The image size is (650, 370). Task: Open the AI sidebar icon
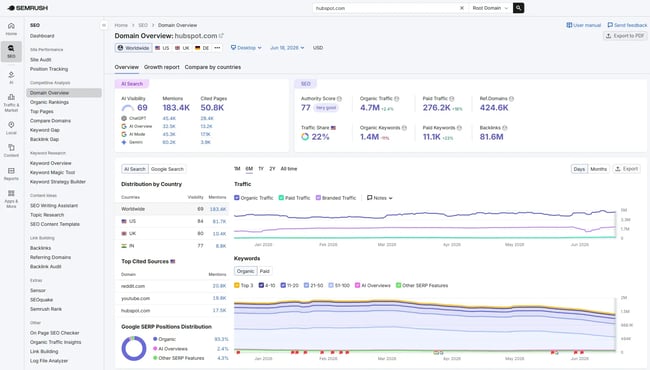11,77
